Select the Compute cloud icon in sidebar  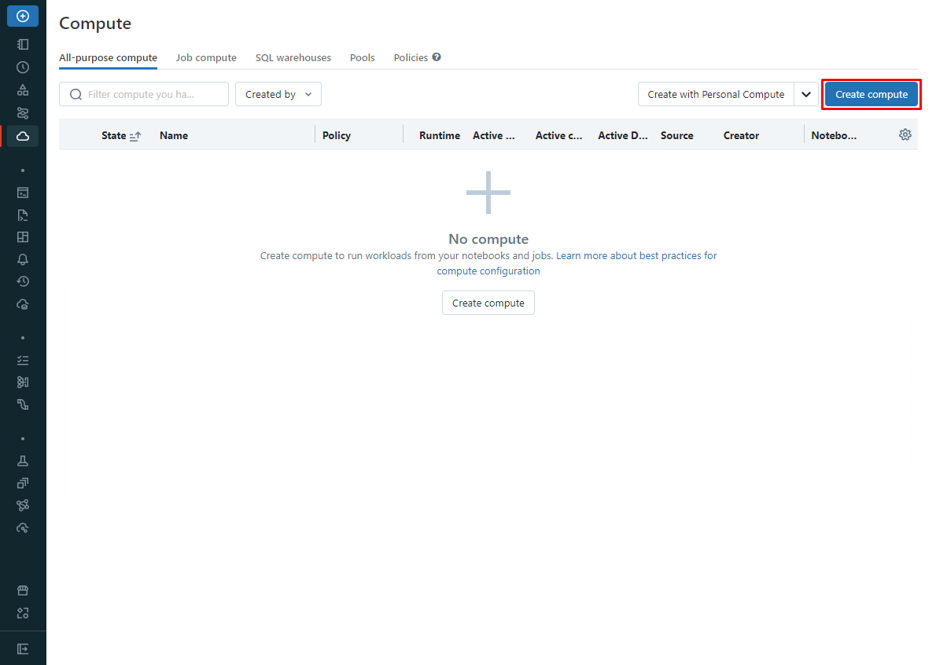pos(23,136)
